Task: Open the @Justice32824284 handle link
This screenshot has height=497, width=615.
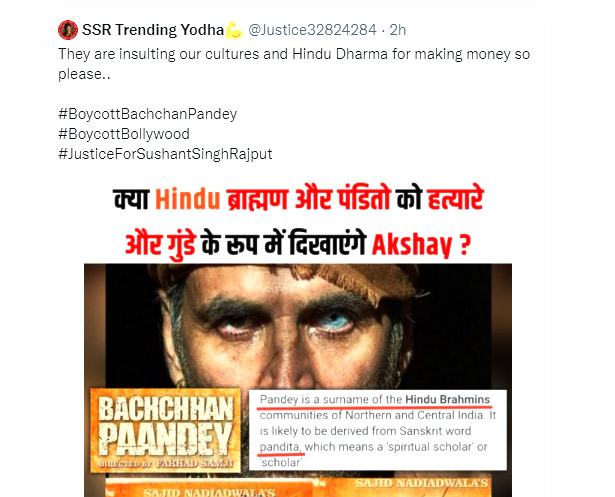Action: pyautogui.click(x=312, y=30)
